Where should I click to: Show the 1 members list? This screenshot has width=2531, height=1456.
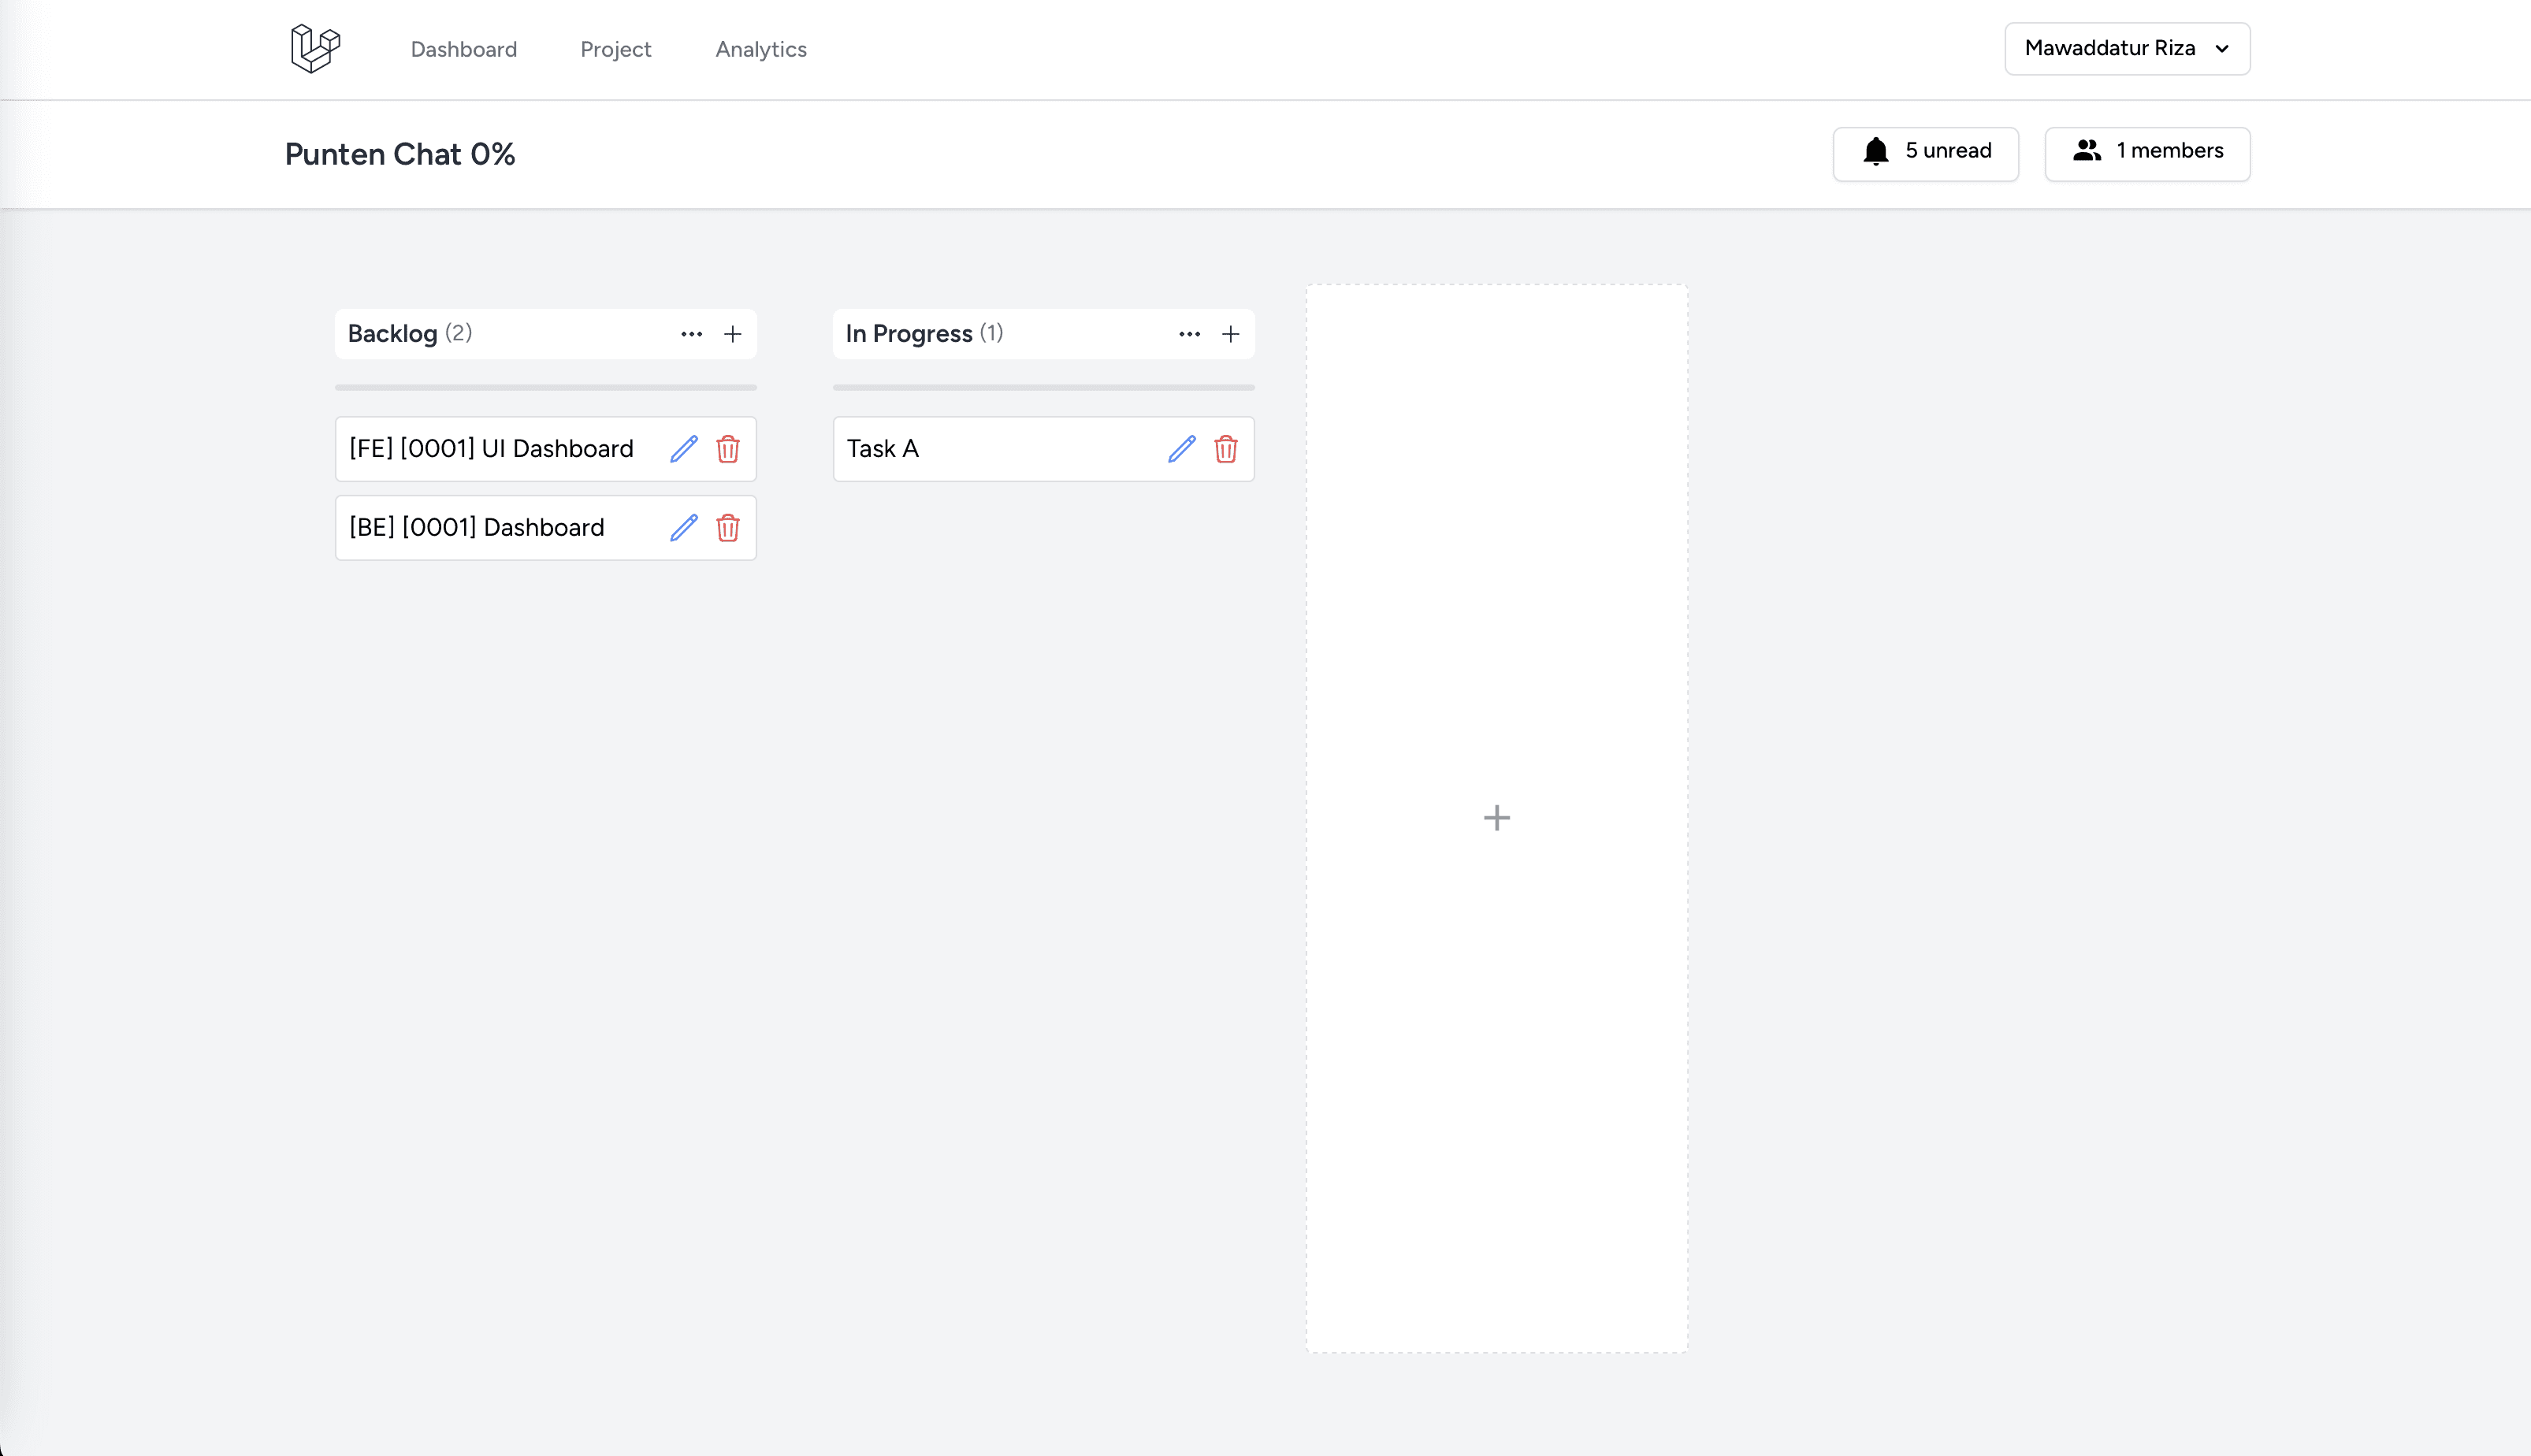[2147, 152]
